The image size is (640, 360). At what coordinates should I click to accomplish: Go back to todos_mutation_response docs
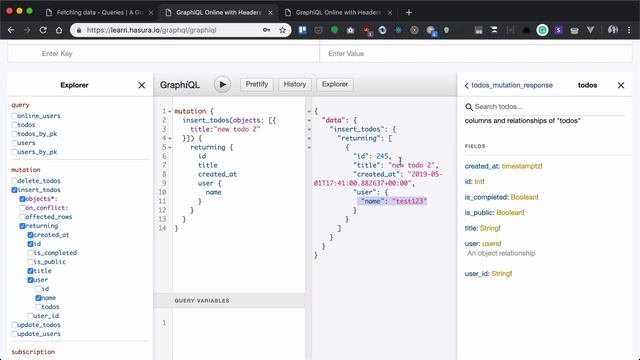[x=509, y=85]
